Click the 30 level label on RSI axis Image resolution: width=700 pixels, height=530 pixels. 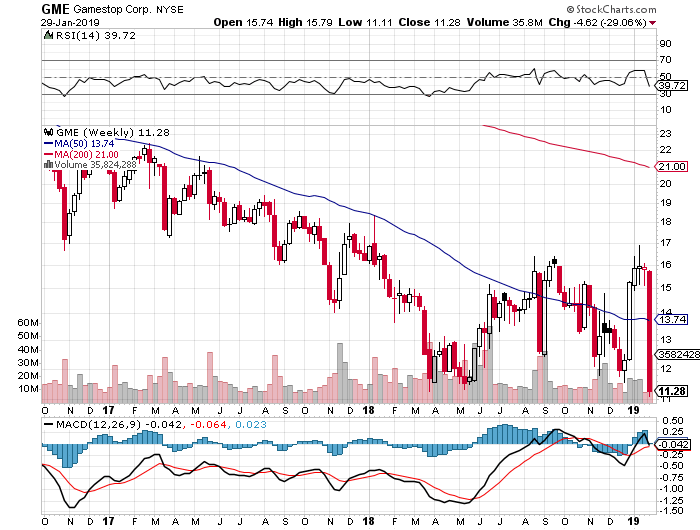[x=665, y=93]
